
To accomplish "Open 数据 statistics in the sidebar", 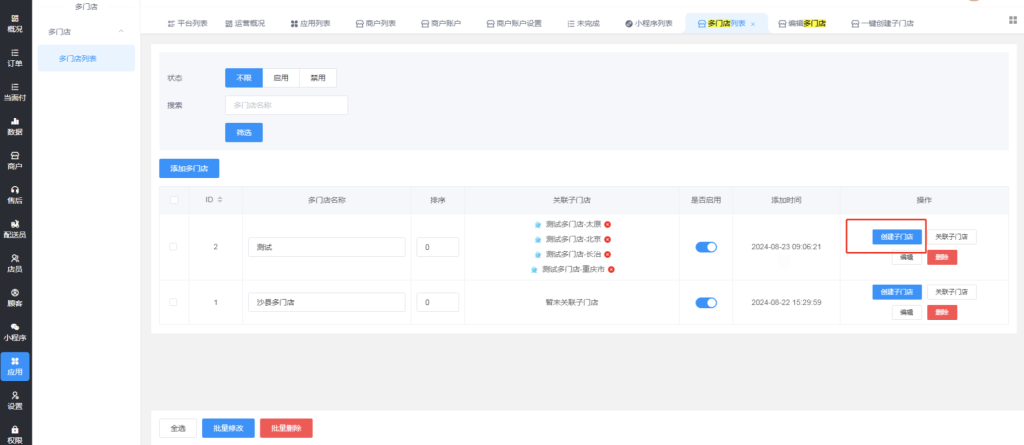I will 15,125.
